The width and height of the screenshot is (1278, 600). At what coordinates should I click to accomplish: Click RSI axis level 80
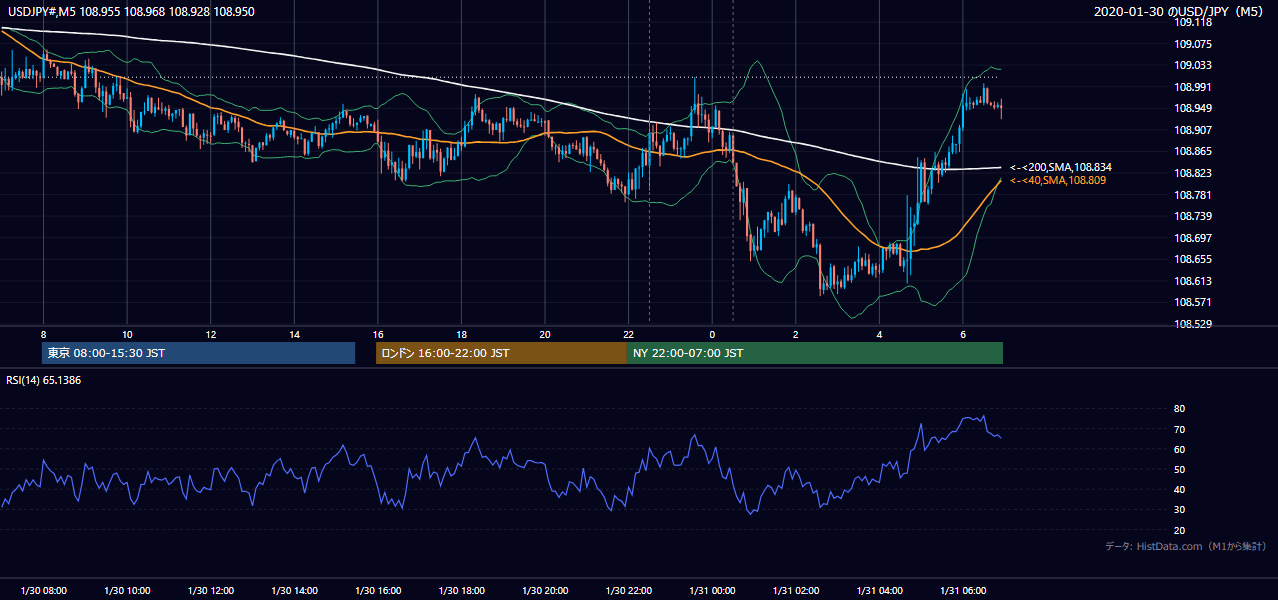[x=1179, y=409]
